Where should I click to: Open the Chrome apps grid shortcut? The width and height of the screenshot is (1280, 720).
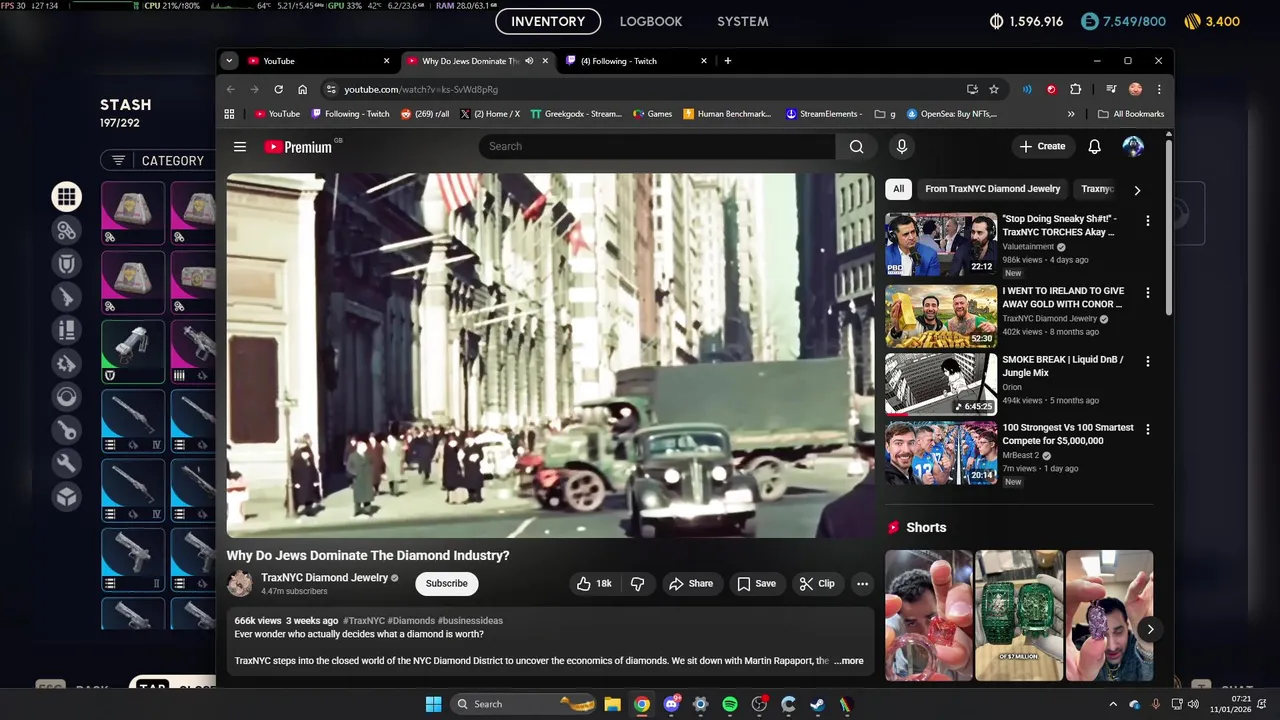(x=229, y=114)
